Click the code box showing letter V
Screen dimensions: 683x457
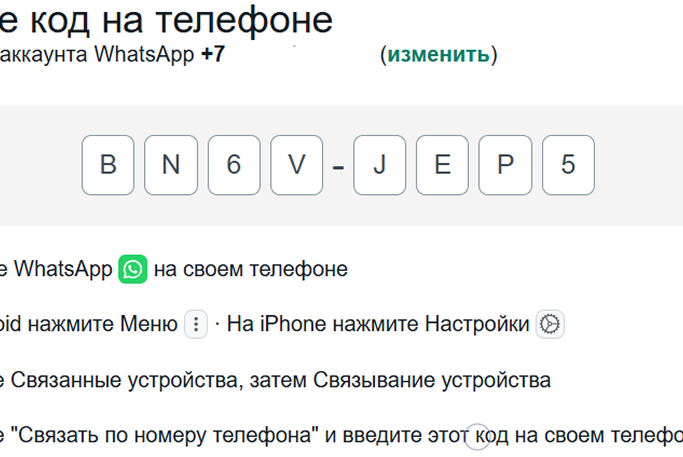point(297,164)
